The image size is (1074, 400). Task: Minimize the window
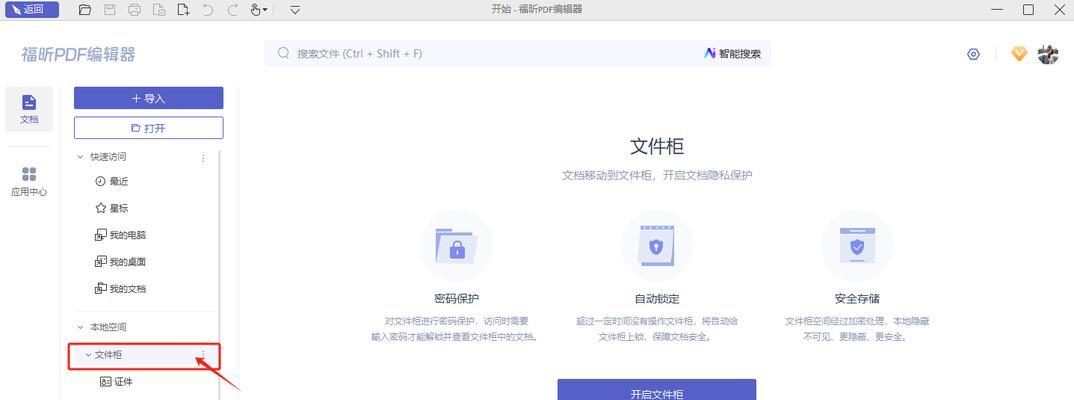(997, 10)
